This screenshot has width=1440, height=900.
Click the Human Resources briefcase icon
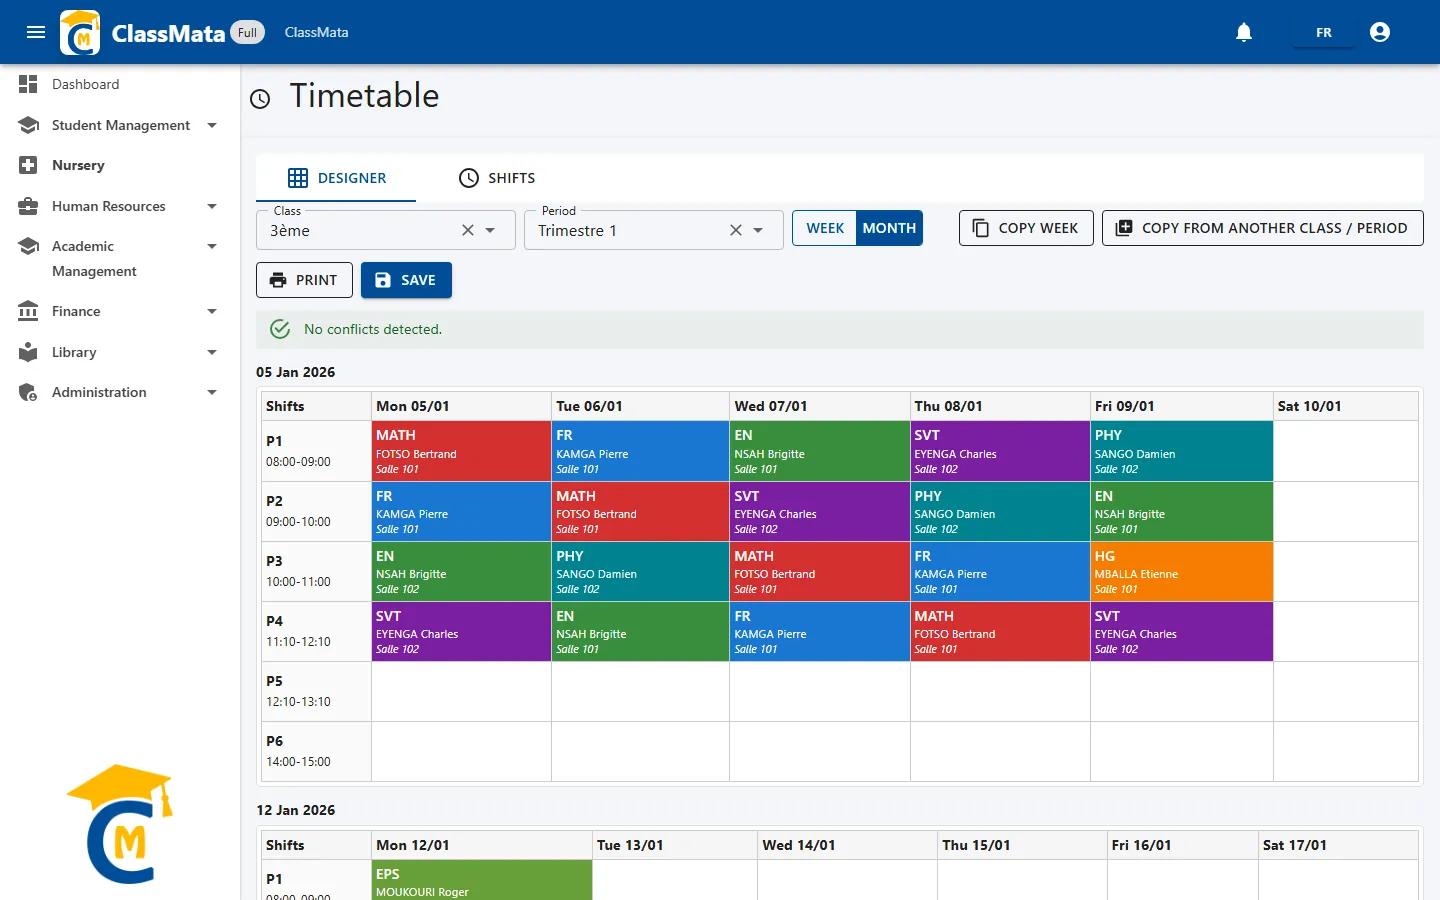pyautogui.click(x=28, y=206)
